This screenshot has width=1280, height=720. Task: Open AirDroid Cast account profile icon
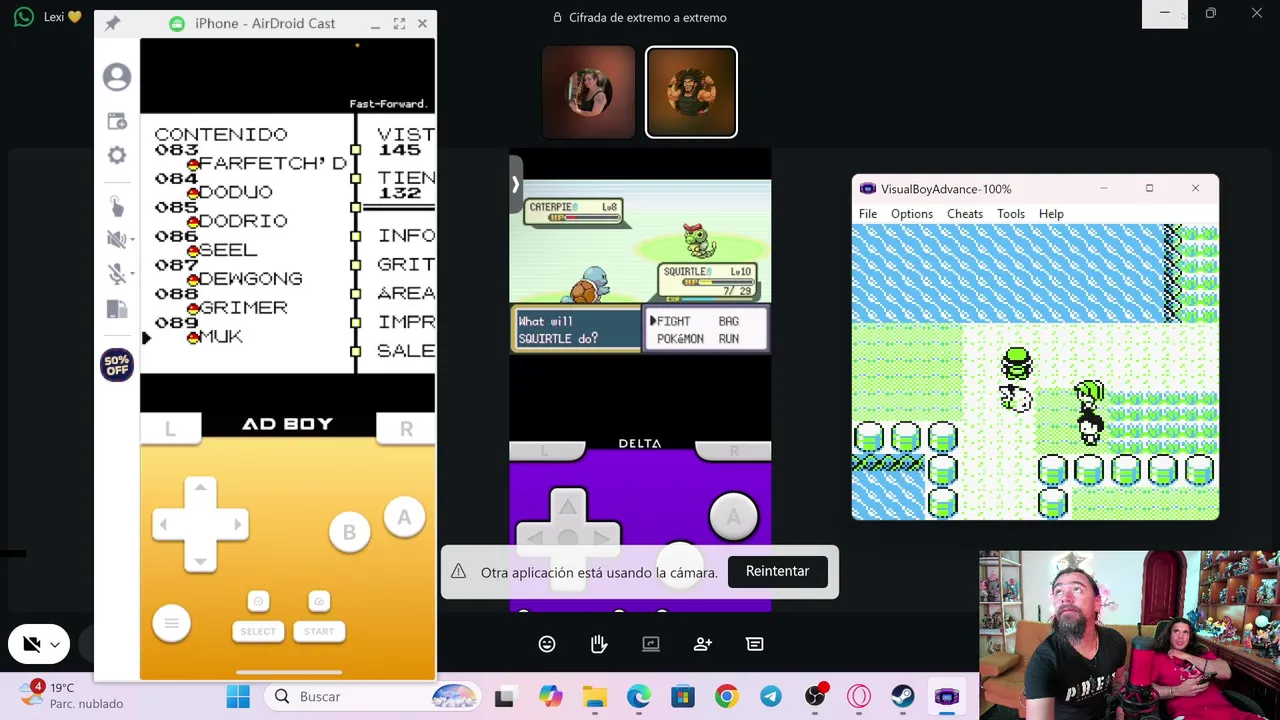coord(117,77)
